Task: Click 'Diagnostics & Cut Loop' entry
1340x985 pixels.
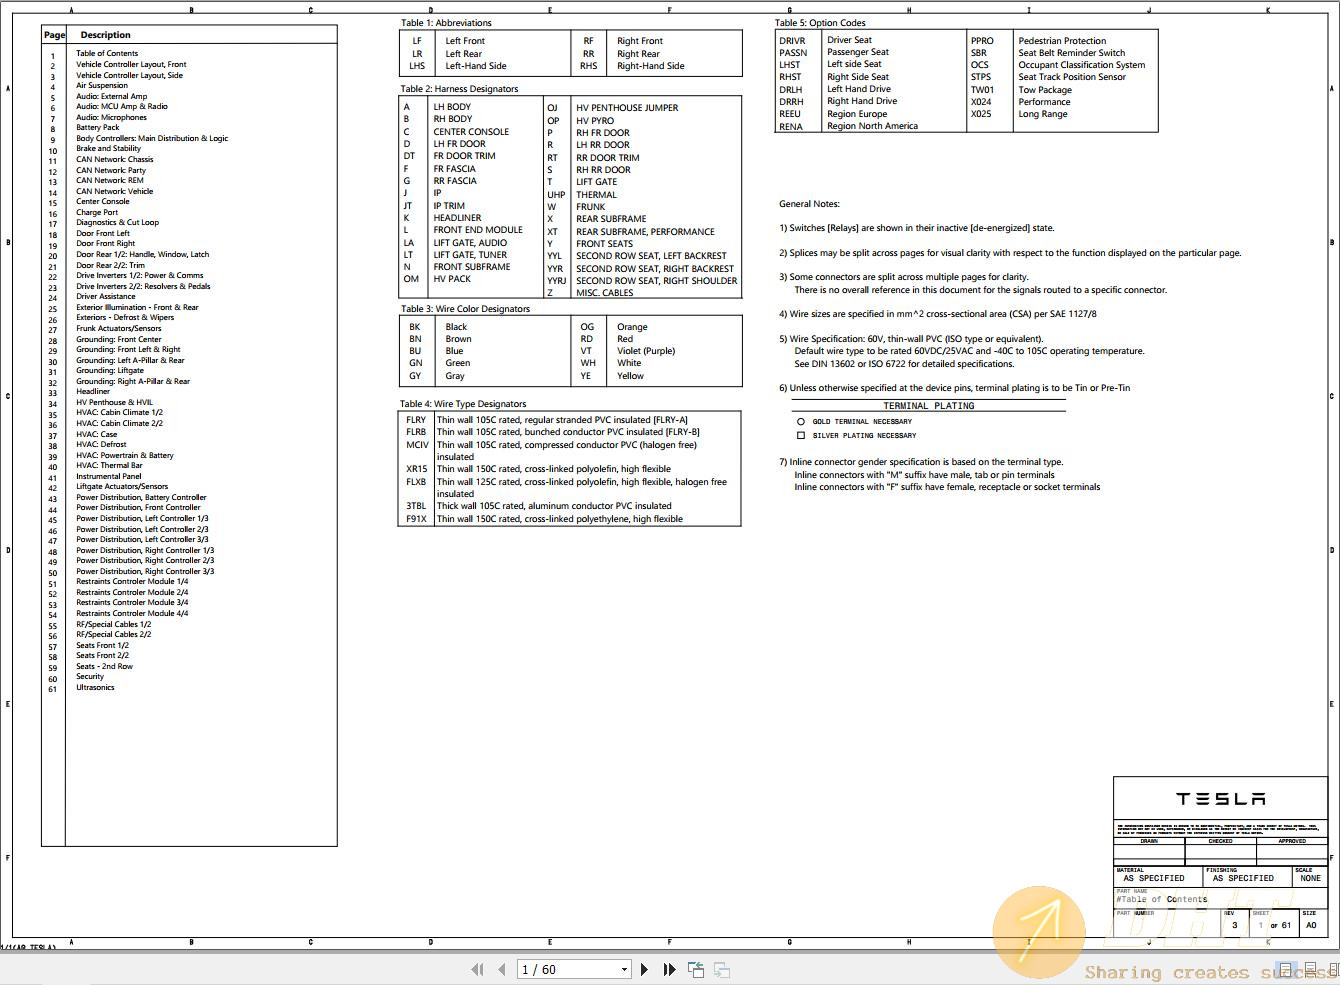Action: pos(117,222)
